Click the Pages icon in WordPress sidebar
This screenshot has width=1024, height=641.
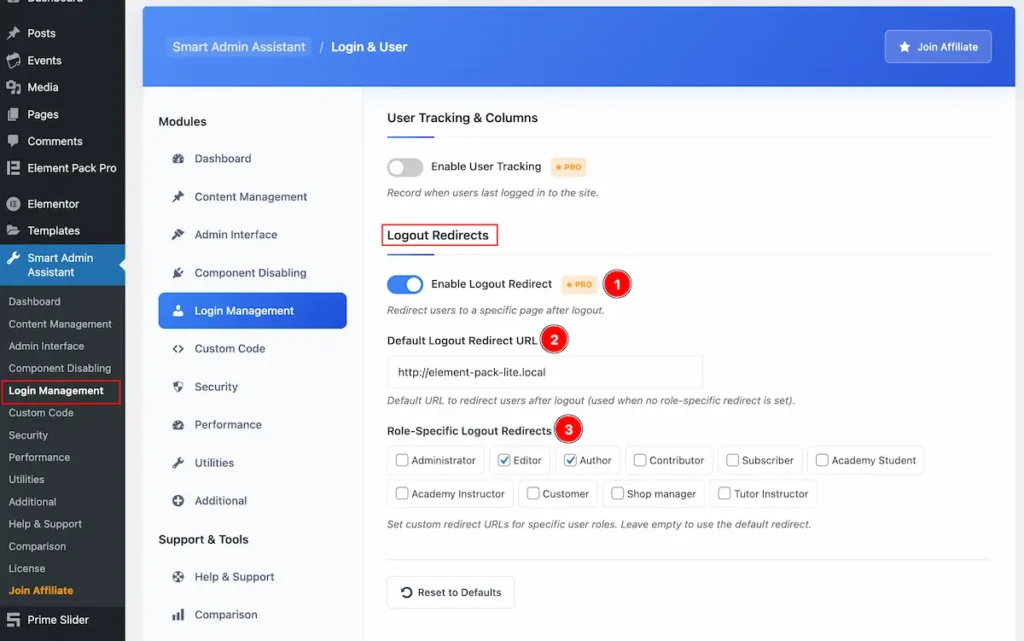coord(13,114)
